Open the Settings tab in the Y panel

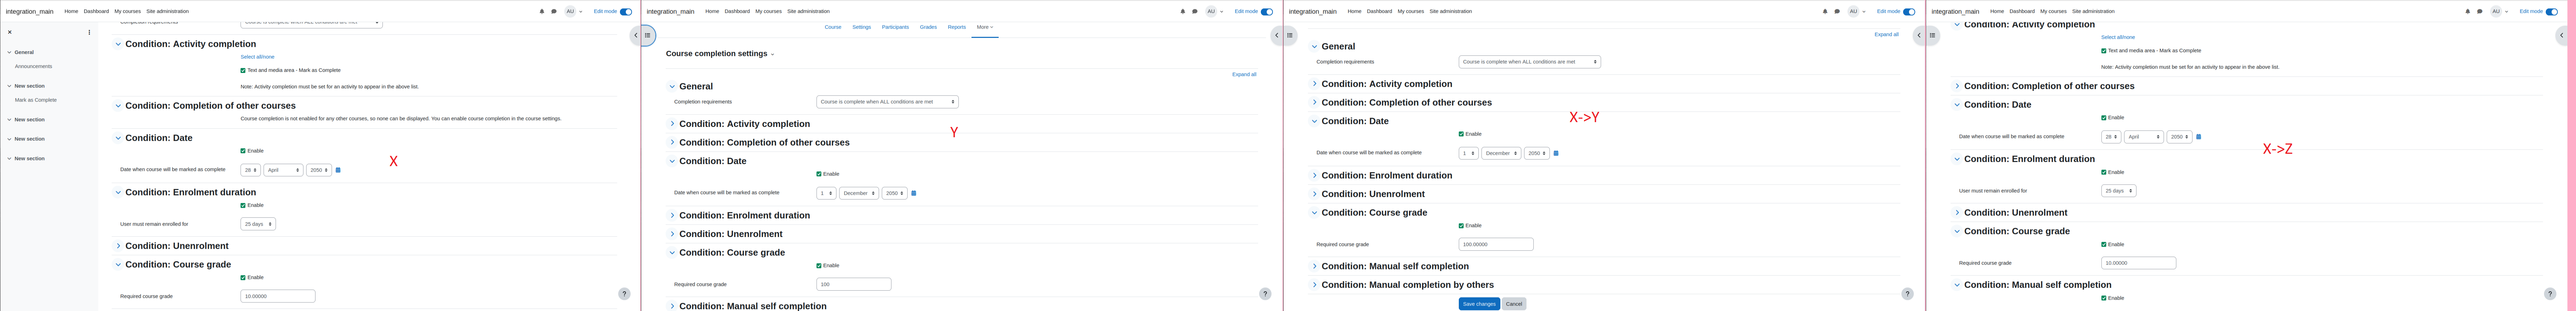[861, 27]
